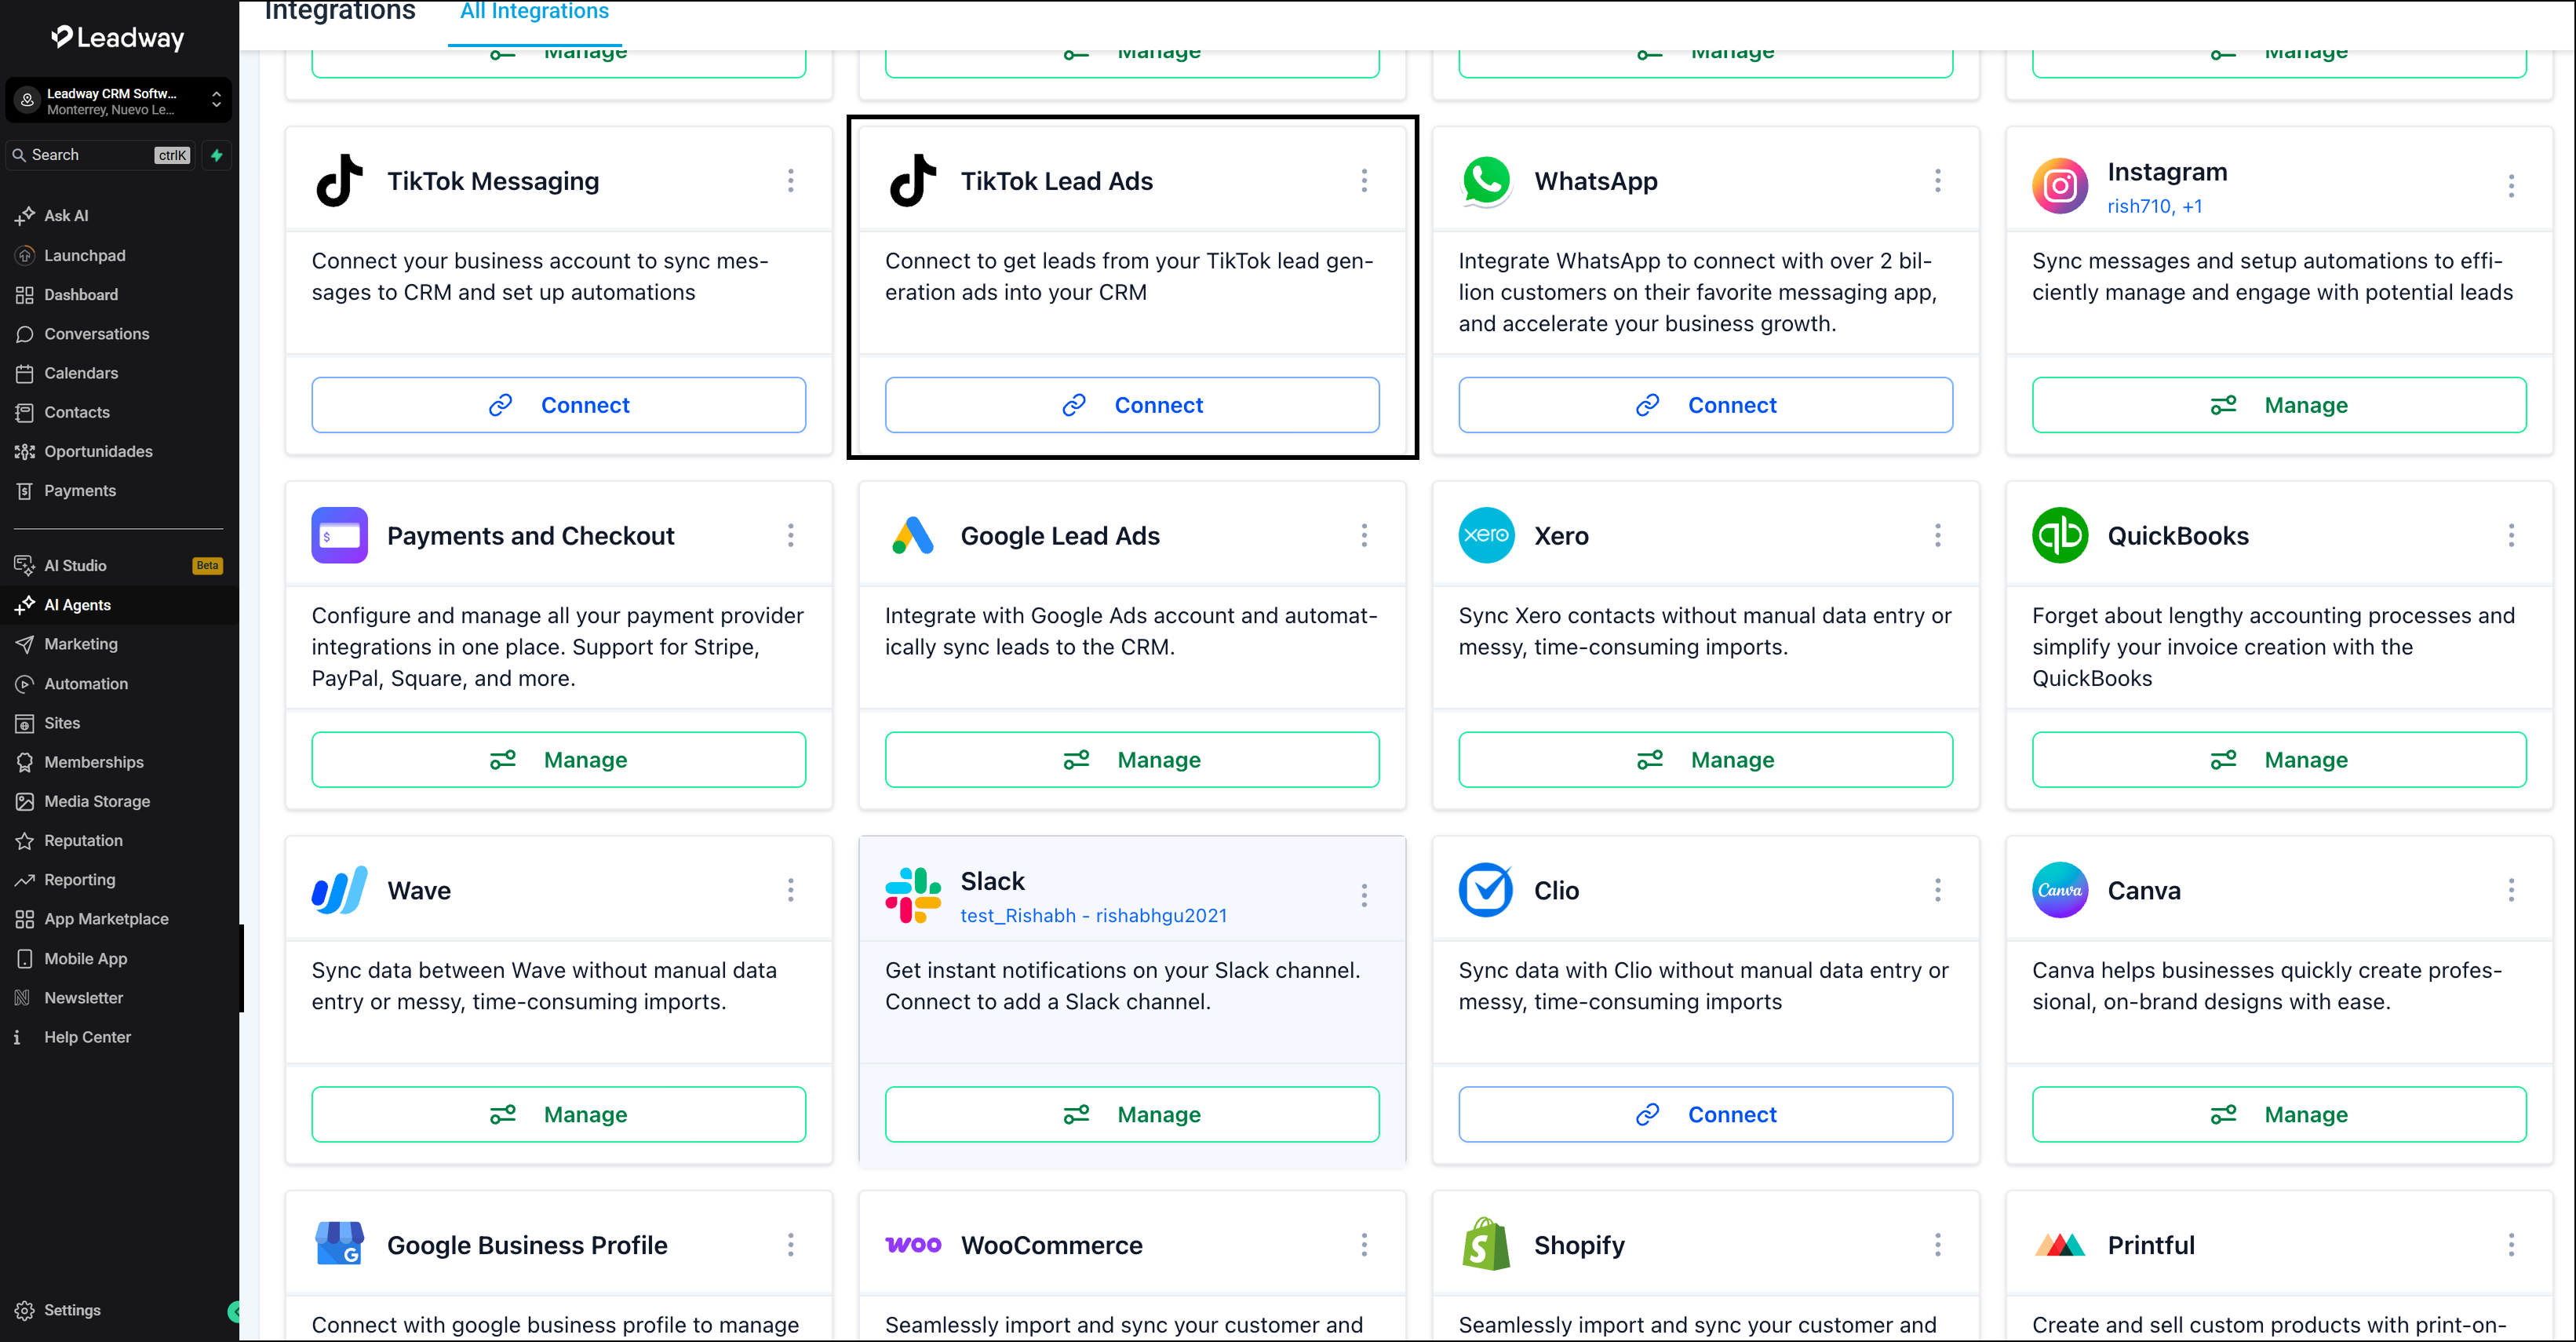Viewport: 2576px width, 1342px height.
Task: Manage the Instagram integration
Action: [2279, 405]
